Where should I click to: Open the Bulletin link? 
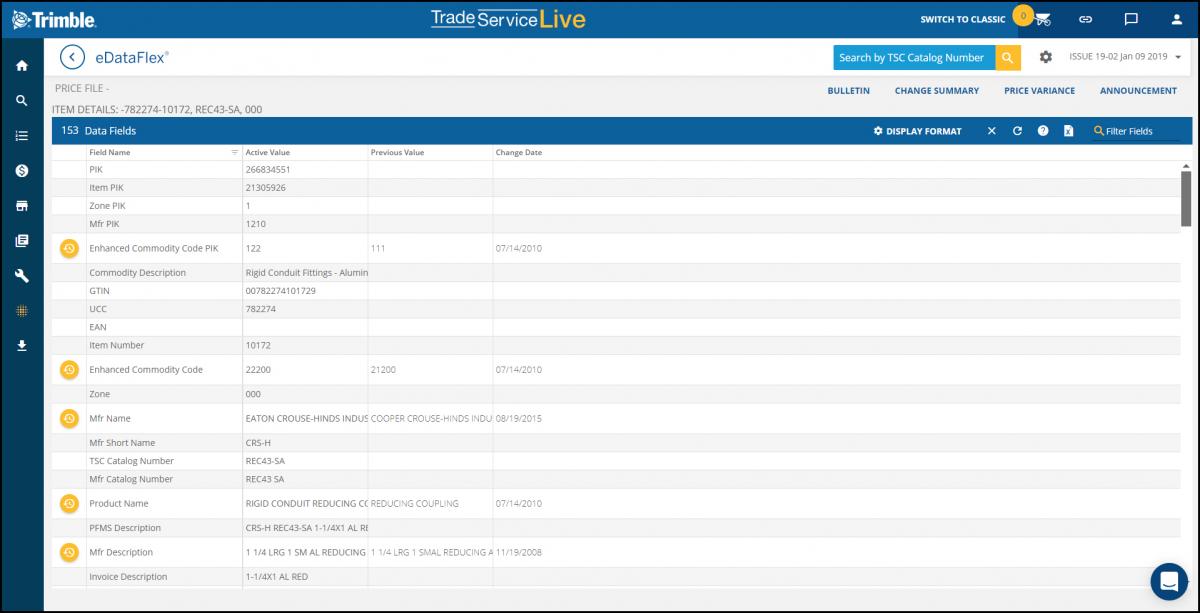(x=848, y=91)
